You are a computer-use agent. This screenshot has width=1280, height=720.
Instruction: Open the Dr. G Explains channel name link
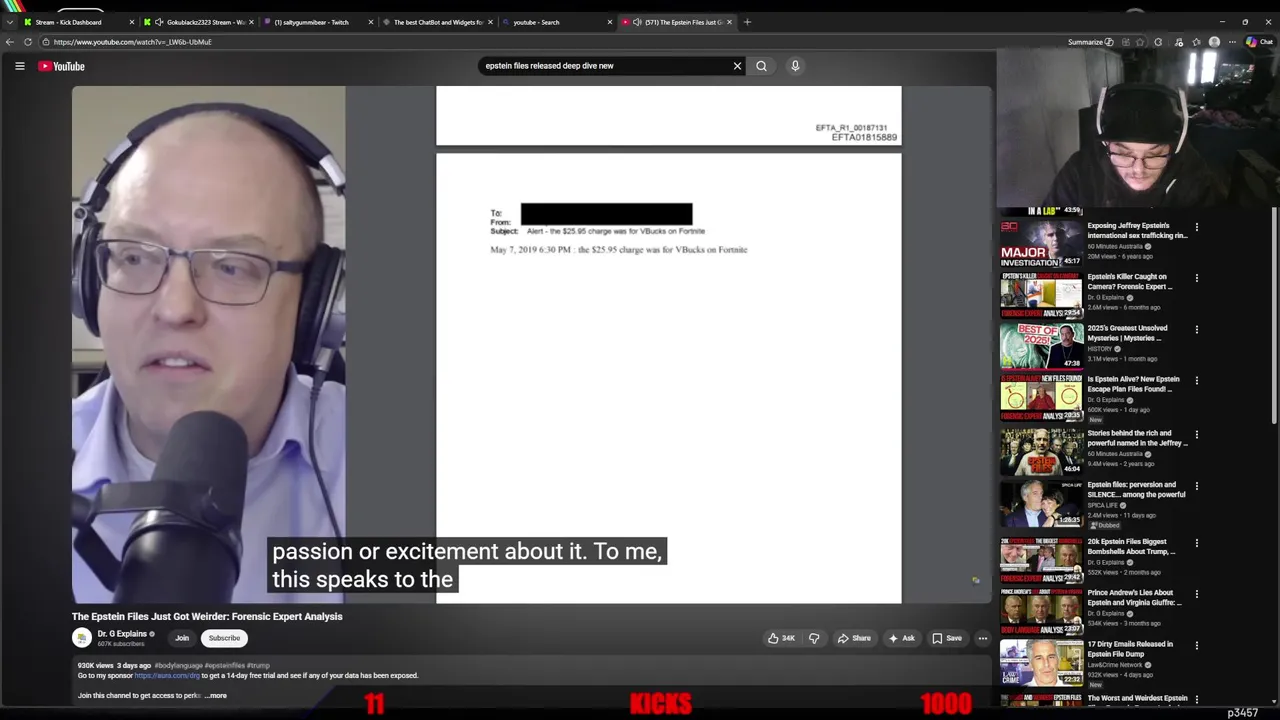(x=122, y=634)
